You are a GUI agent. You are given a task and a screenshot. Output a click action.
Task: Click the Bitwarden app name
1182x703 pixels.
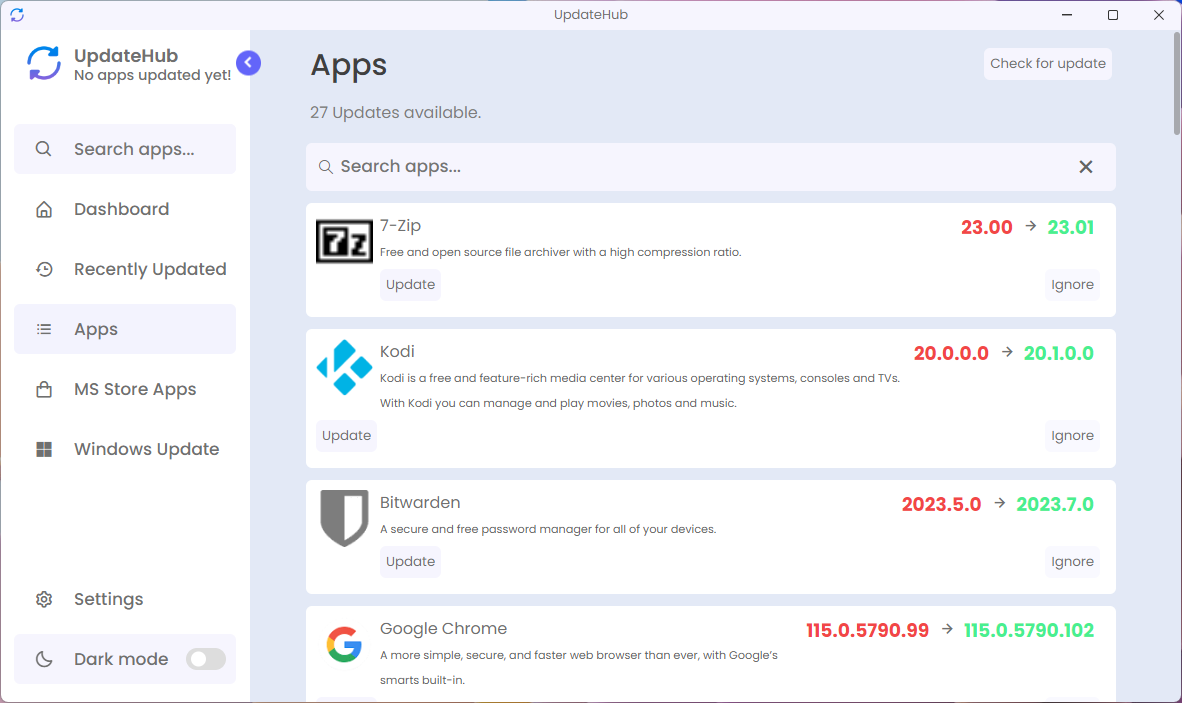[x=420, y=503]
